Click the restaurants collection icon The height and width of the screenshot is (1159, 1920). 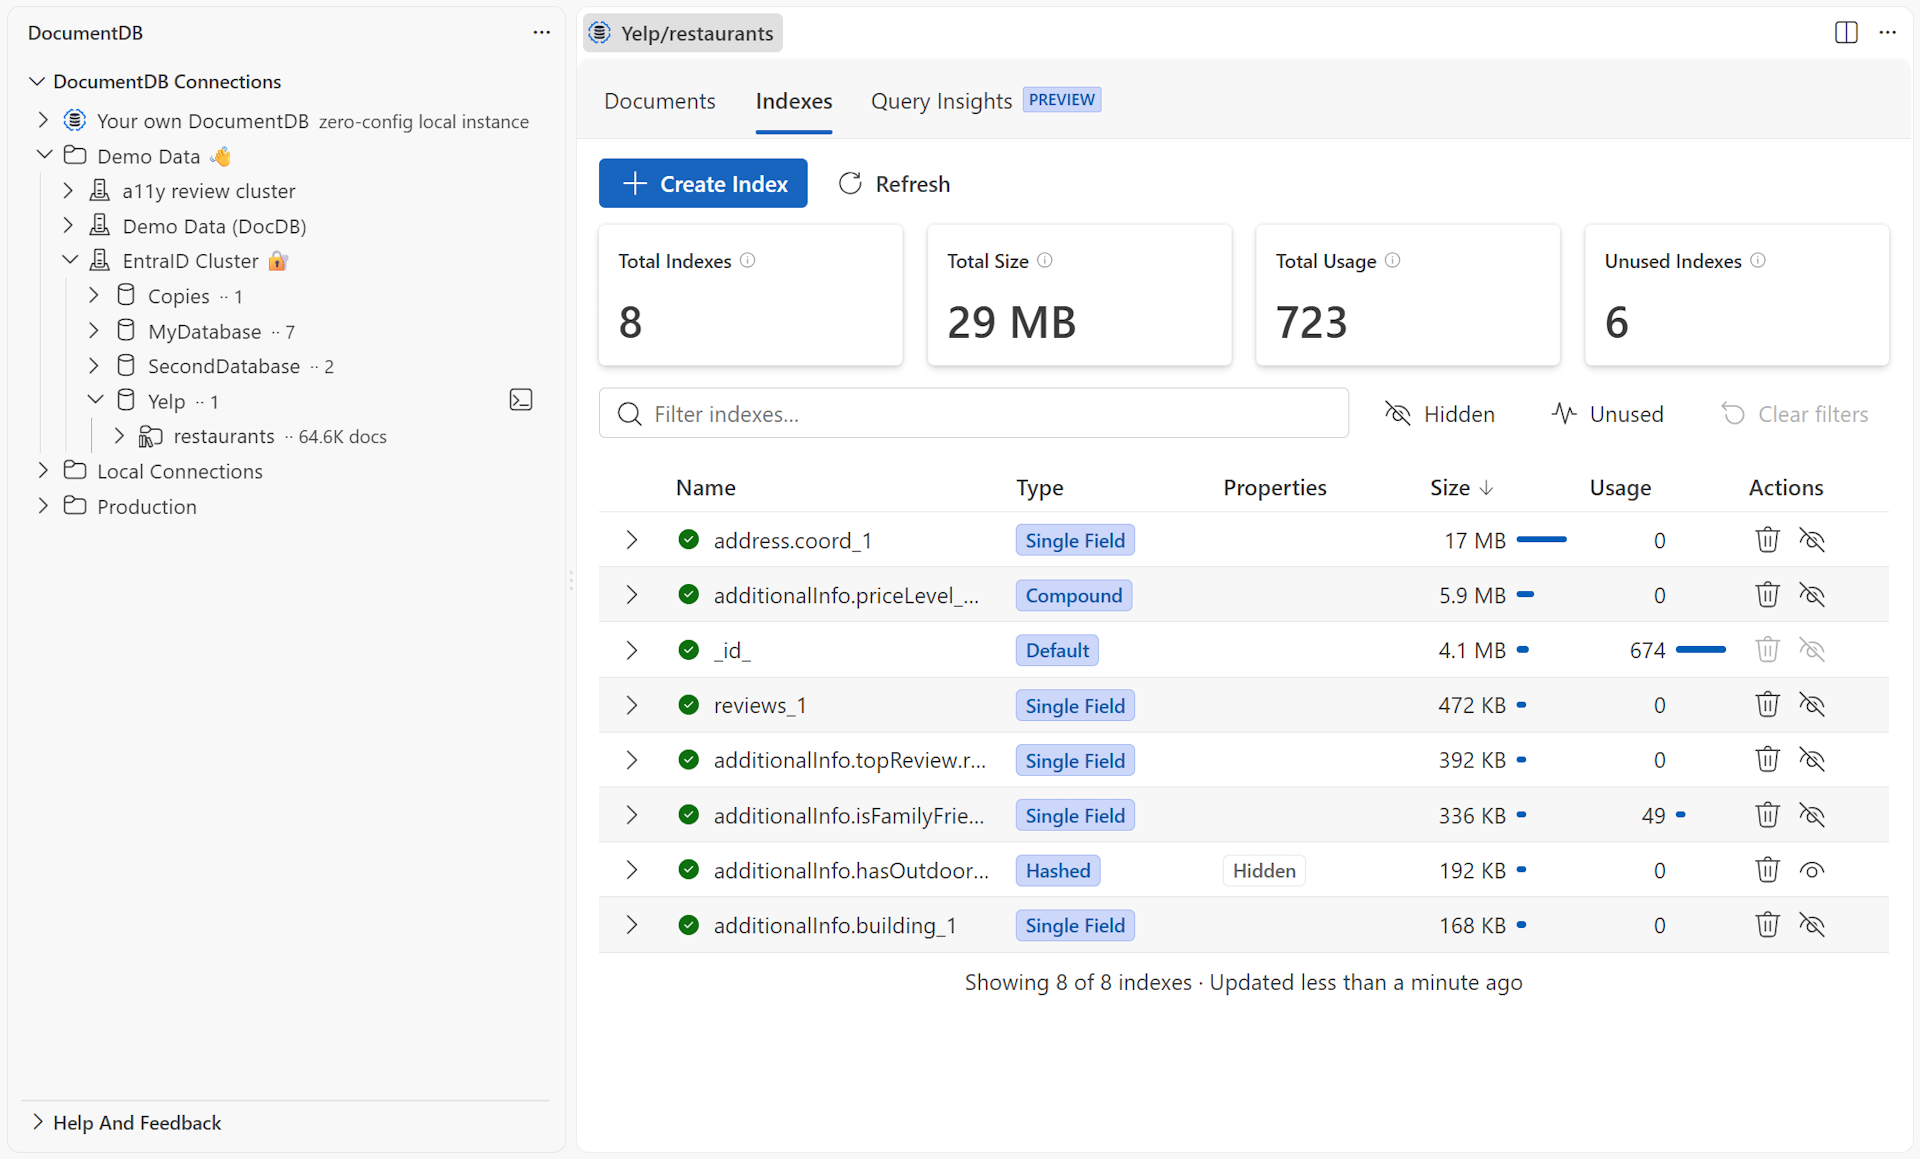coord(151,436)
